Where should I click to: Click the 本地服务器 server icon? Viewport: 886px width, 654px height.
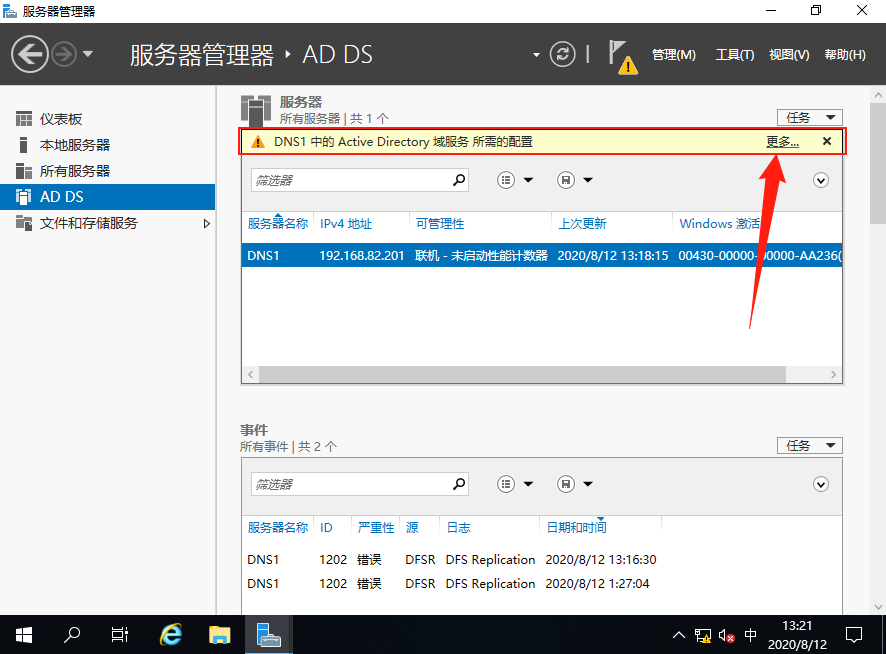23,145
